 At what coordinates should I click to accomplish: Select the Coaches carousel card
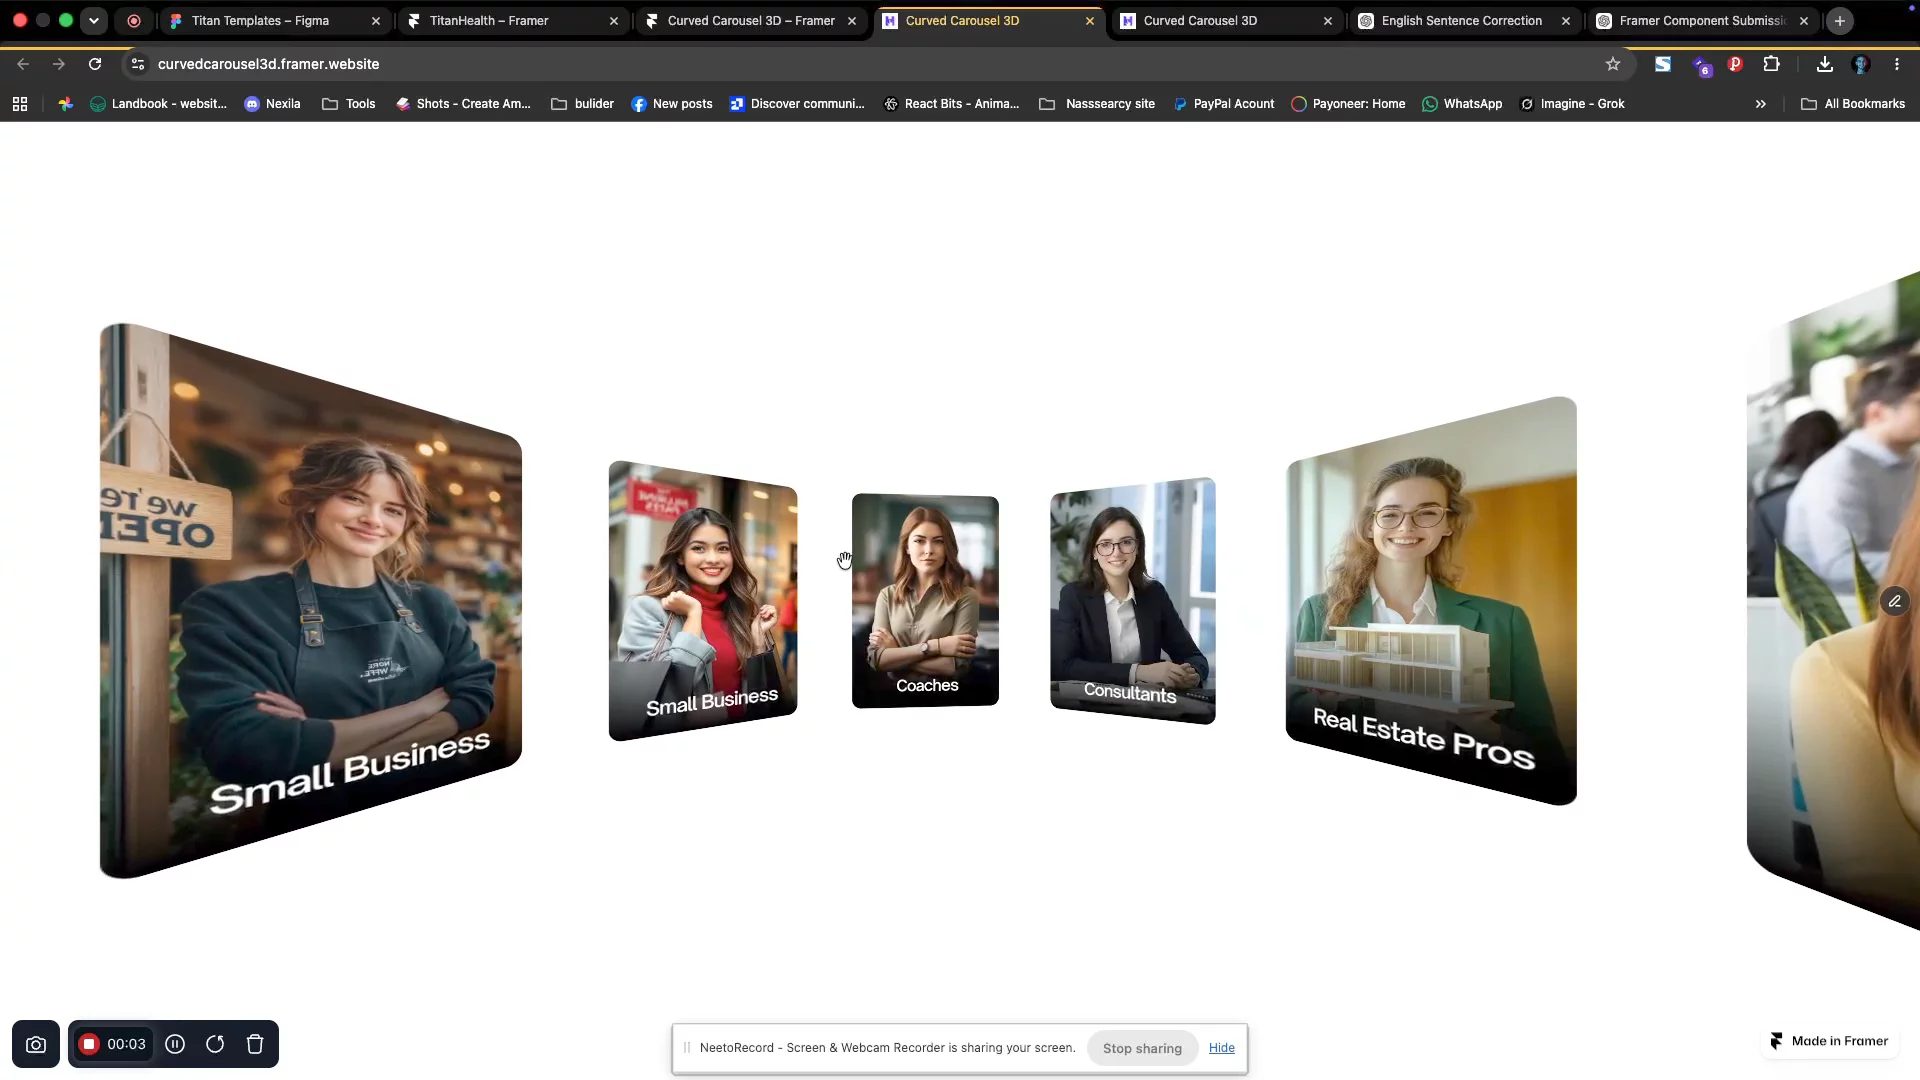point(925,600)
